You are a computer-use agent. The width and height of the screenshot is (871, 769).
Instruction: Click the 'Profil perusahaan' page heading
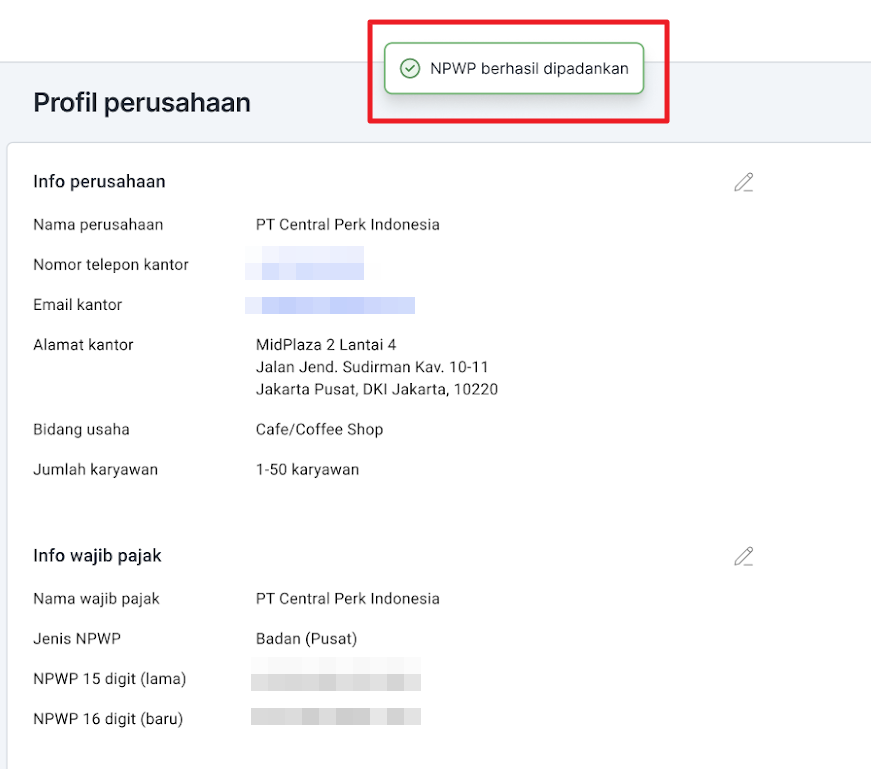point(142,103)
